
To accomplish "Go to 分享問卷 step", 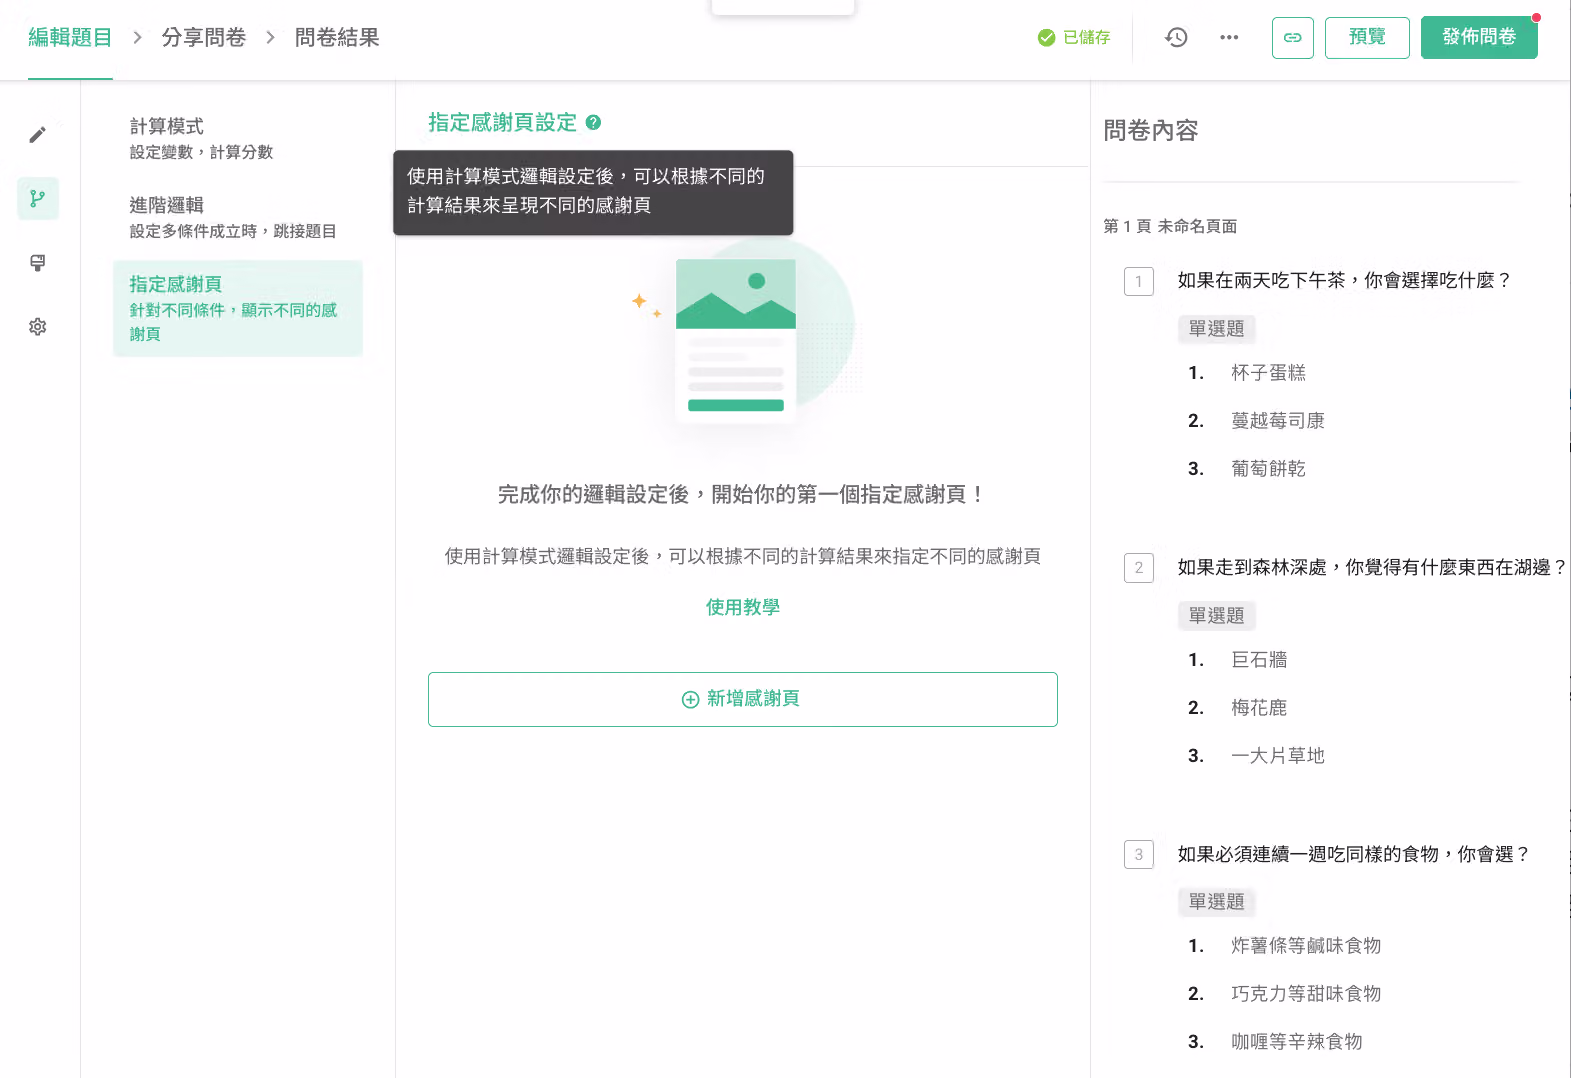I will (204, 38).
